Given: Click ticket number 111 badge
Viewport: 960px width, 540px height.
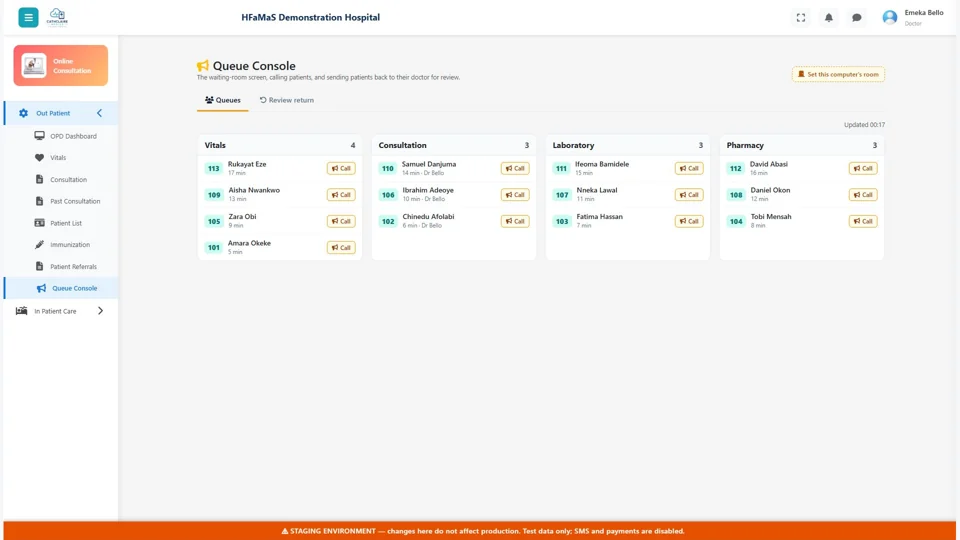Looking at the screenshot, I should [x=561, y=168].
